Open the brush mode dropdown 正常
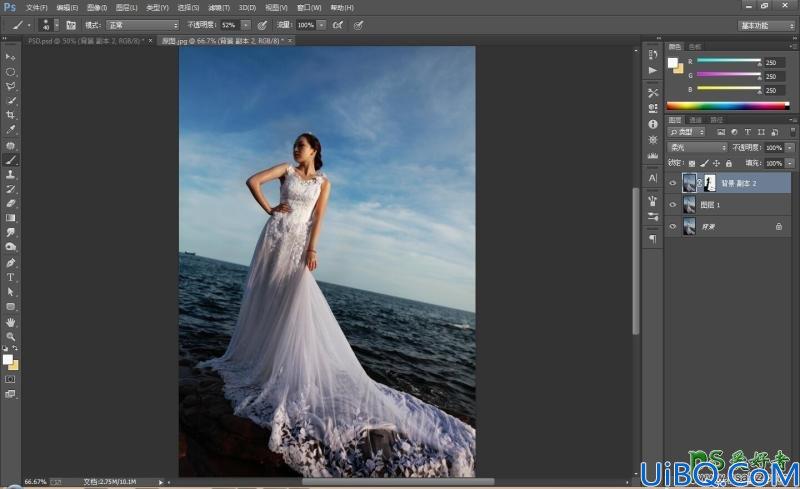The width and height of the screenshot is (800, 489). click(142, 25)
